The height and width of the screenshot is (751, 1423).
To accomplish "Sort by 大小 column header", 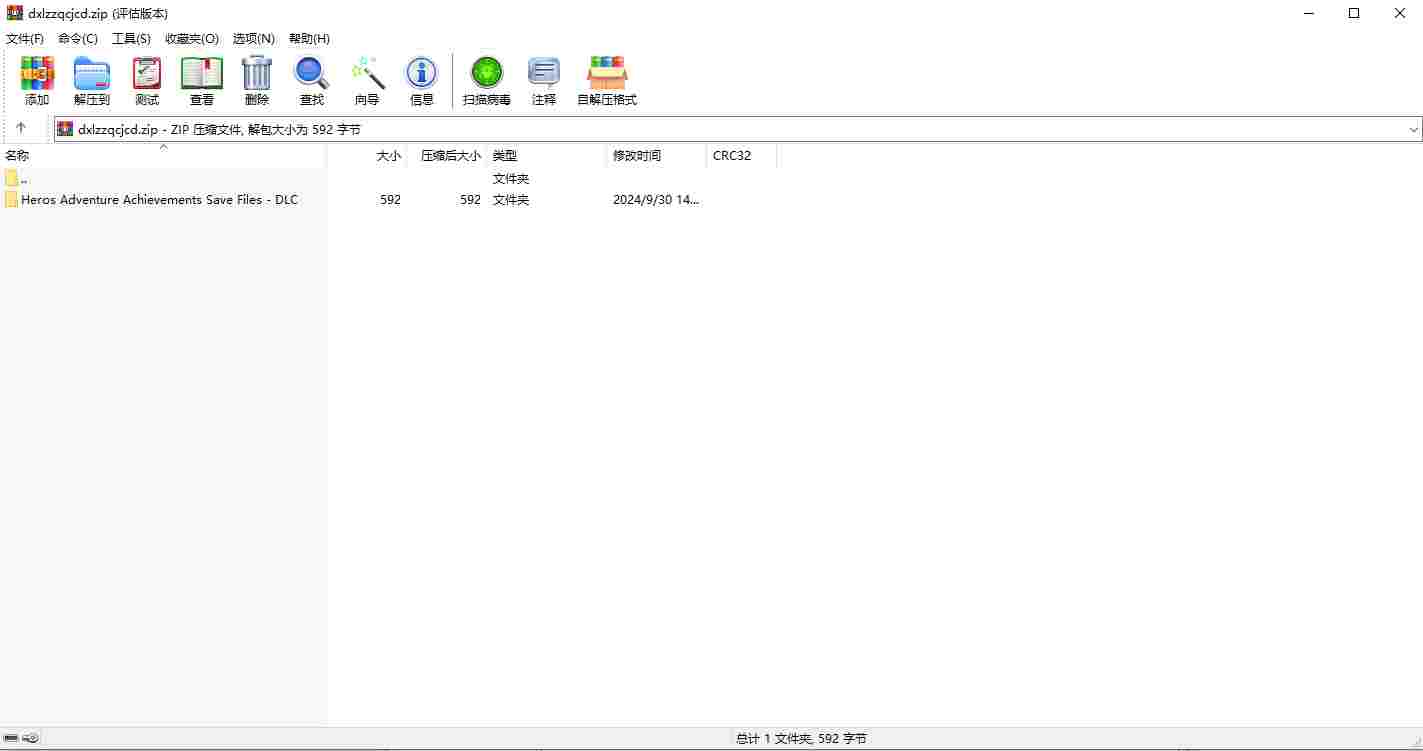I will click(367, 156).
